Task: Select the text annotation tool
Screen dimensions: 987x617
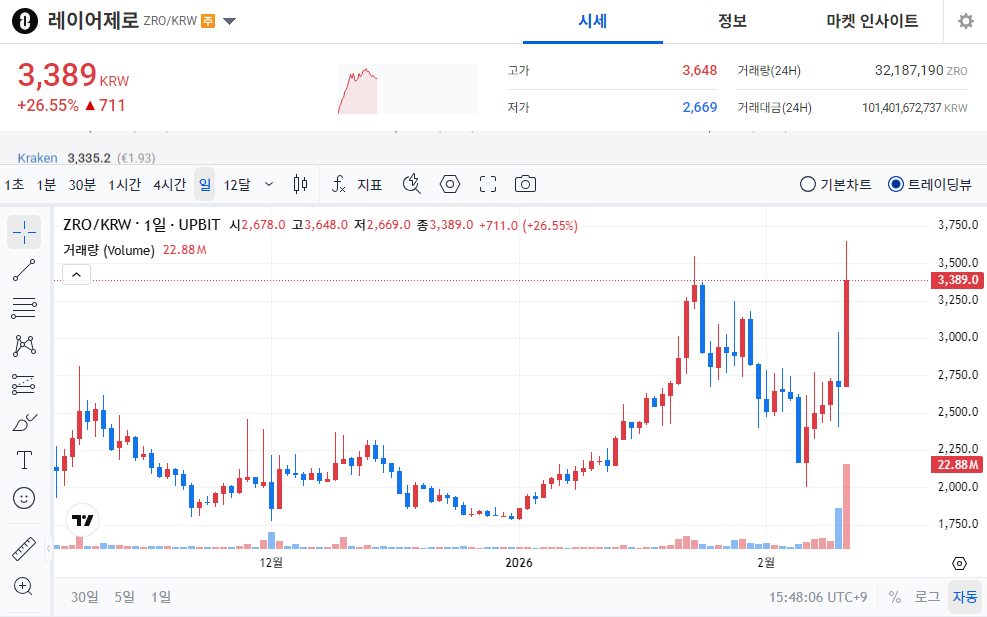Action: (x=24, y=460)
